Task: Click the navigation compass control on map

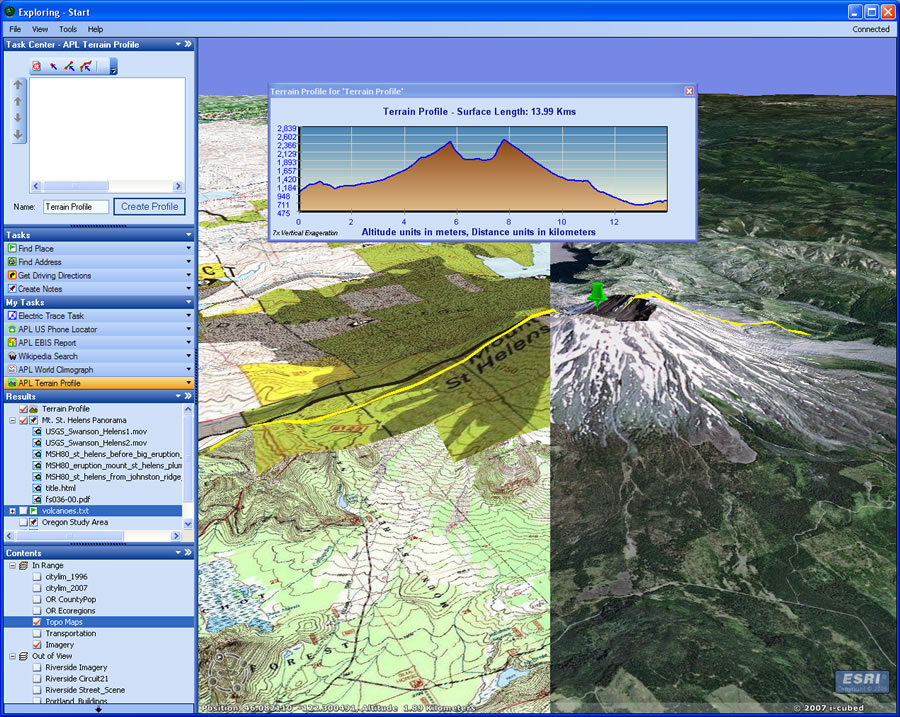Action: click(228, 671)
